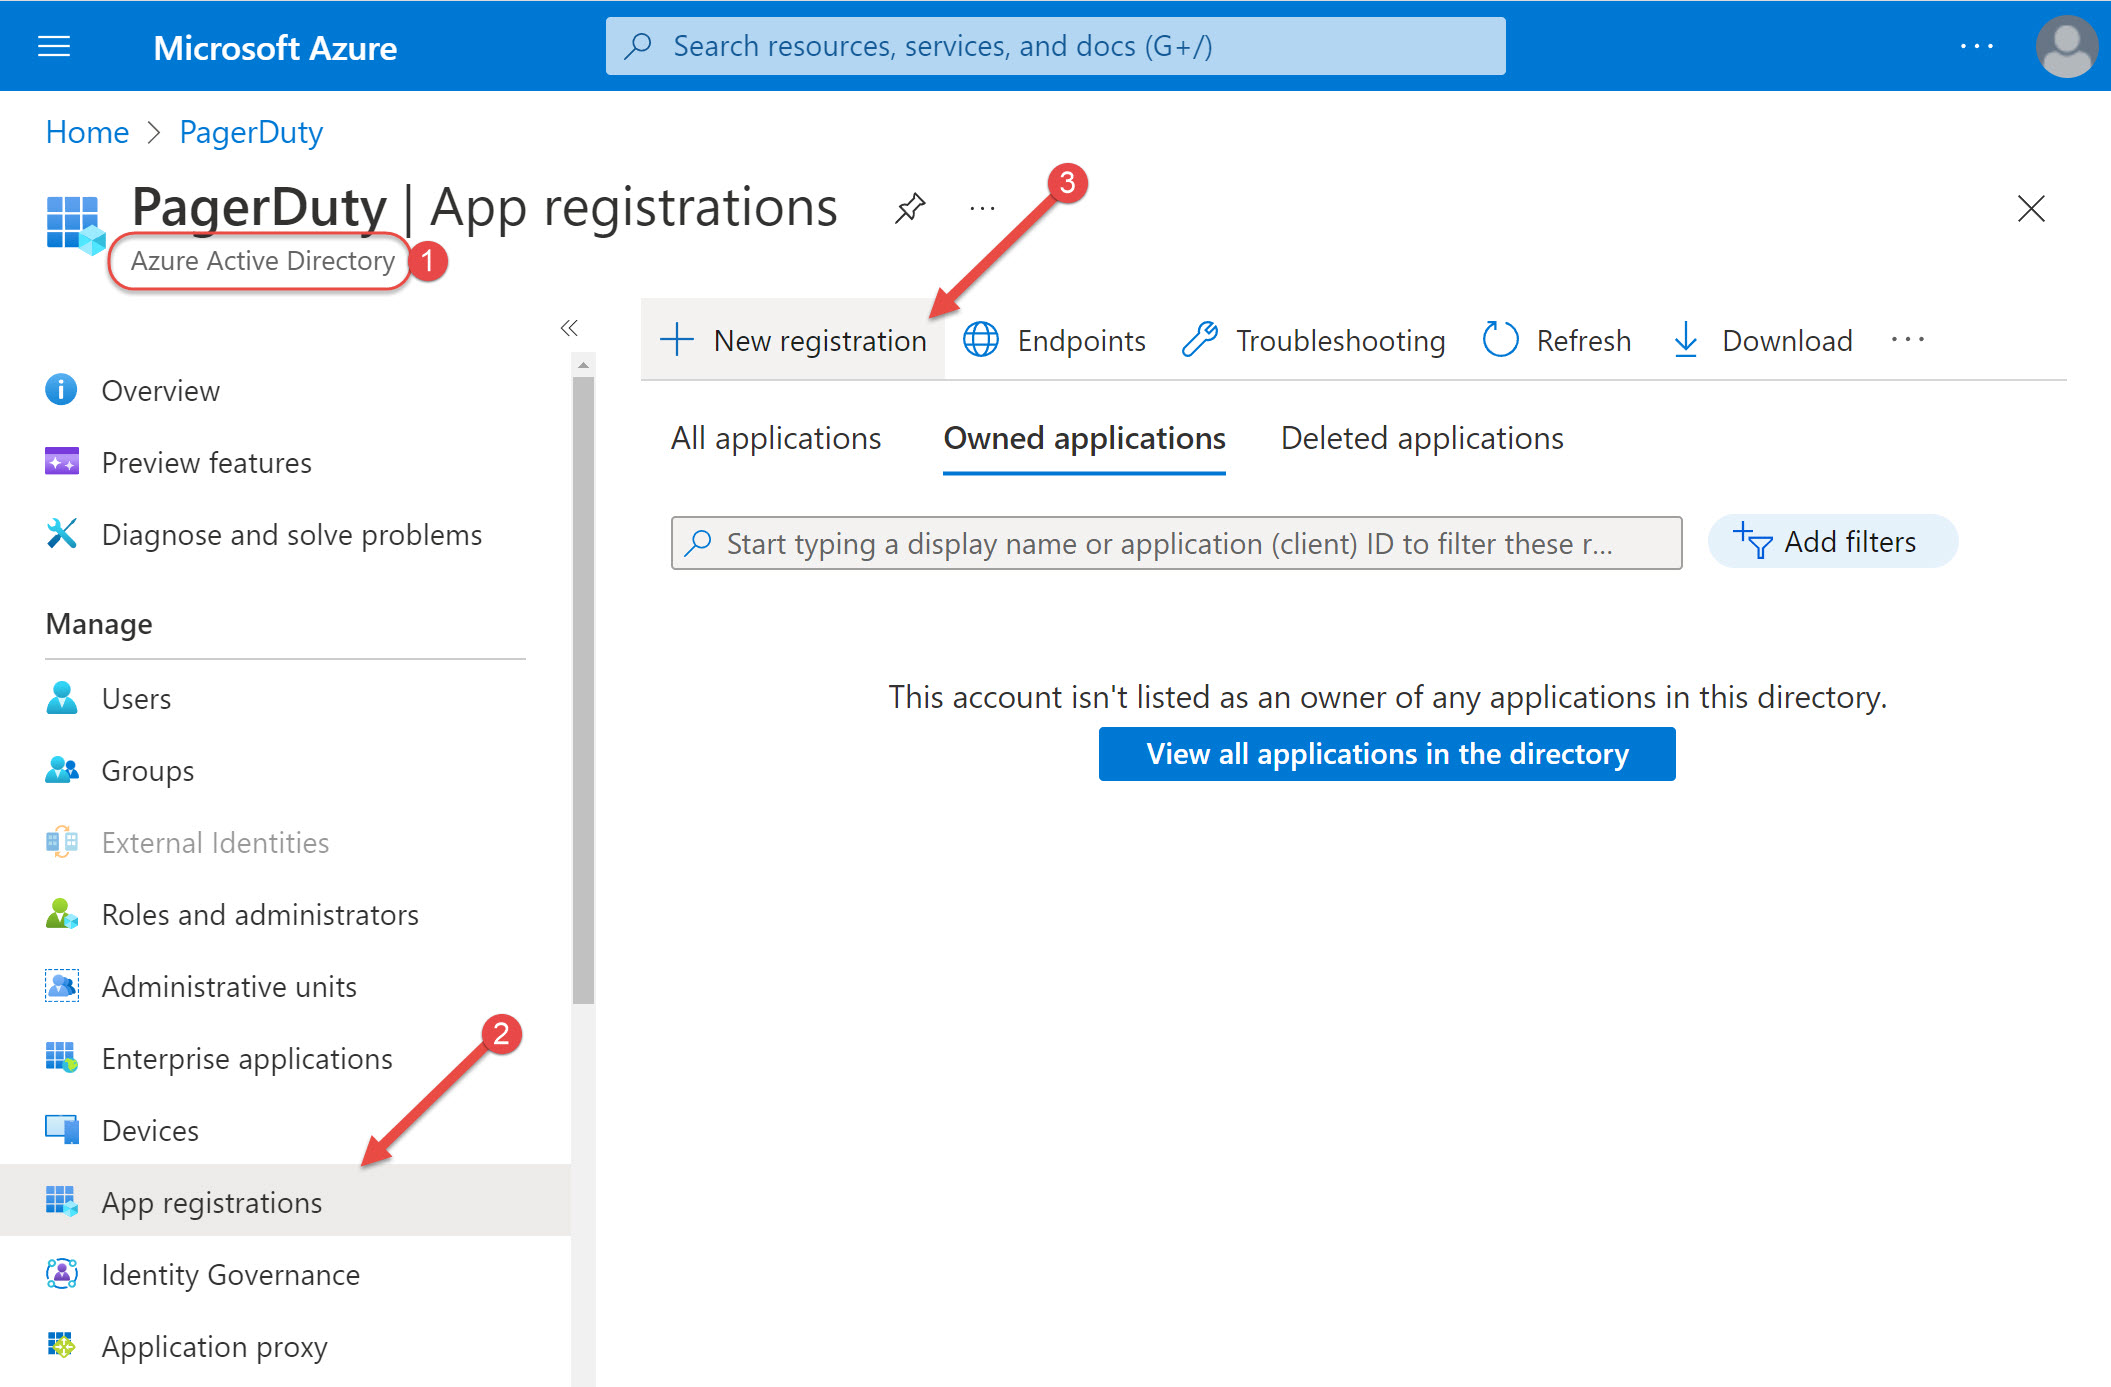Click the New registration plus icon
Screen dimensions: 2111x1387
coord(677,340)
